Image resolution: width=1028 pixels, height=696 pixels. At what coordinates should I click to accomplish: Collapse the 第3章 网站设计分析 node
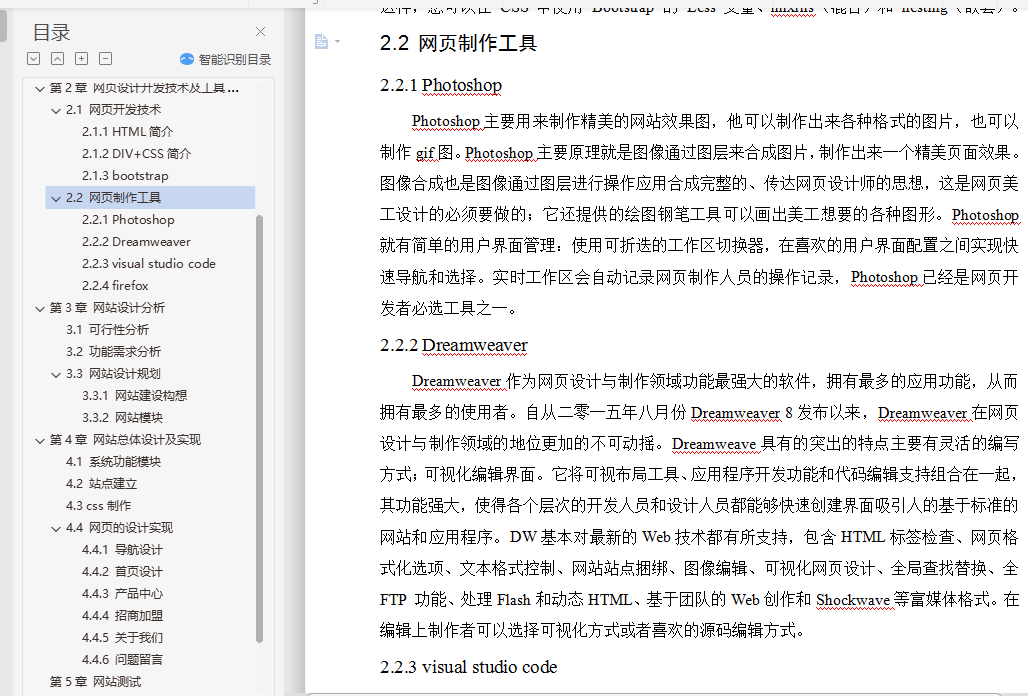[x=40, y=309]
